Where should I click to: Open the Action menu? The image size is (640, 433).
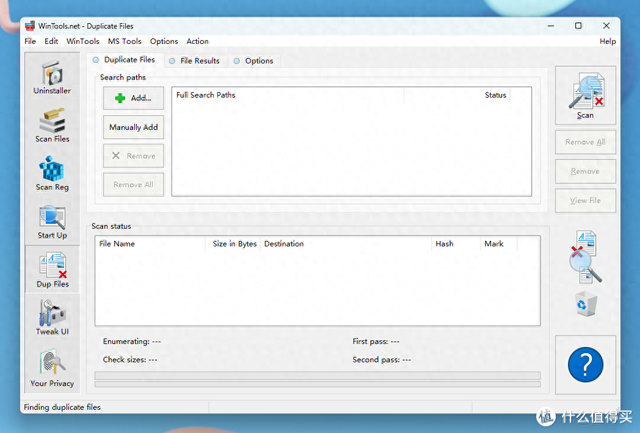coord(197,41)
